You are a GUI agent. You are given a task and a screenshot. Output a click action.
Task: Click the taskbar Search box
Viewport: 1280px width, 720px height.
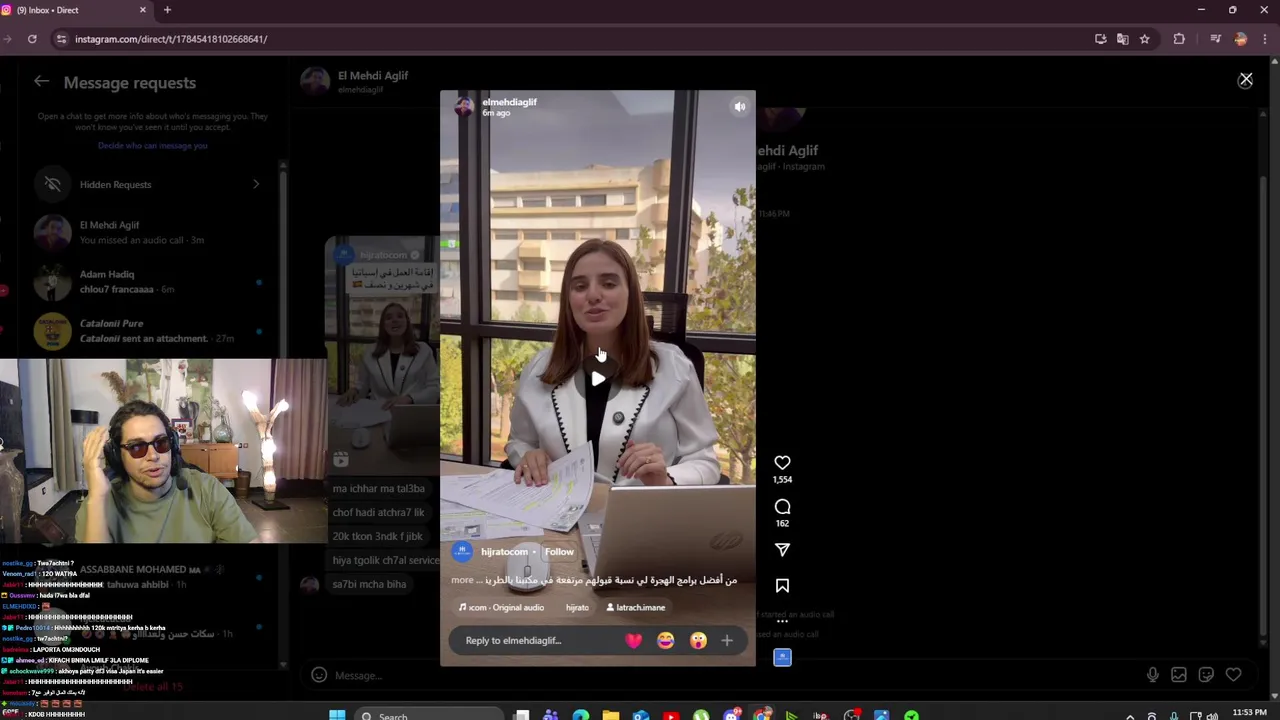coord(429,715)
